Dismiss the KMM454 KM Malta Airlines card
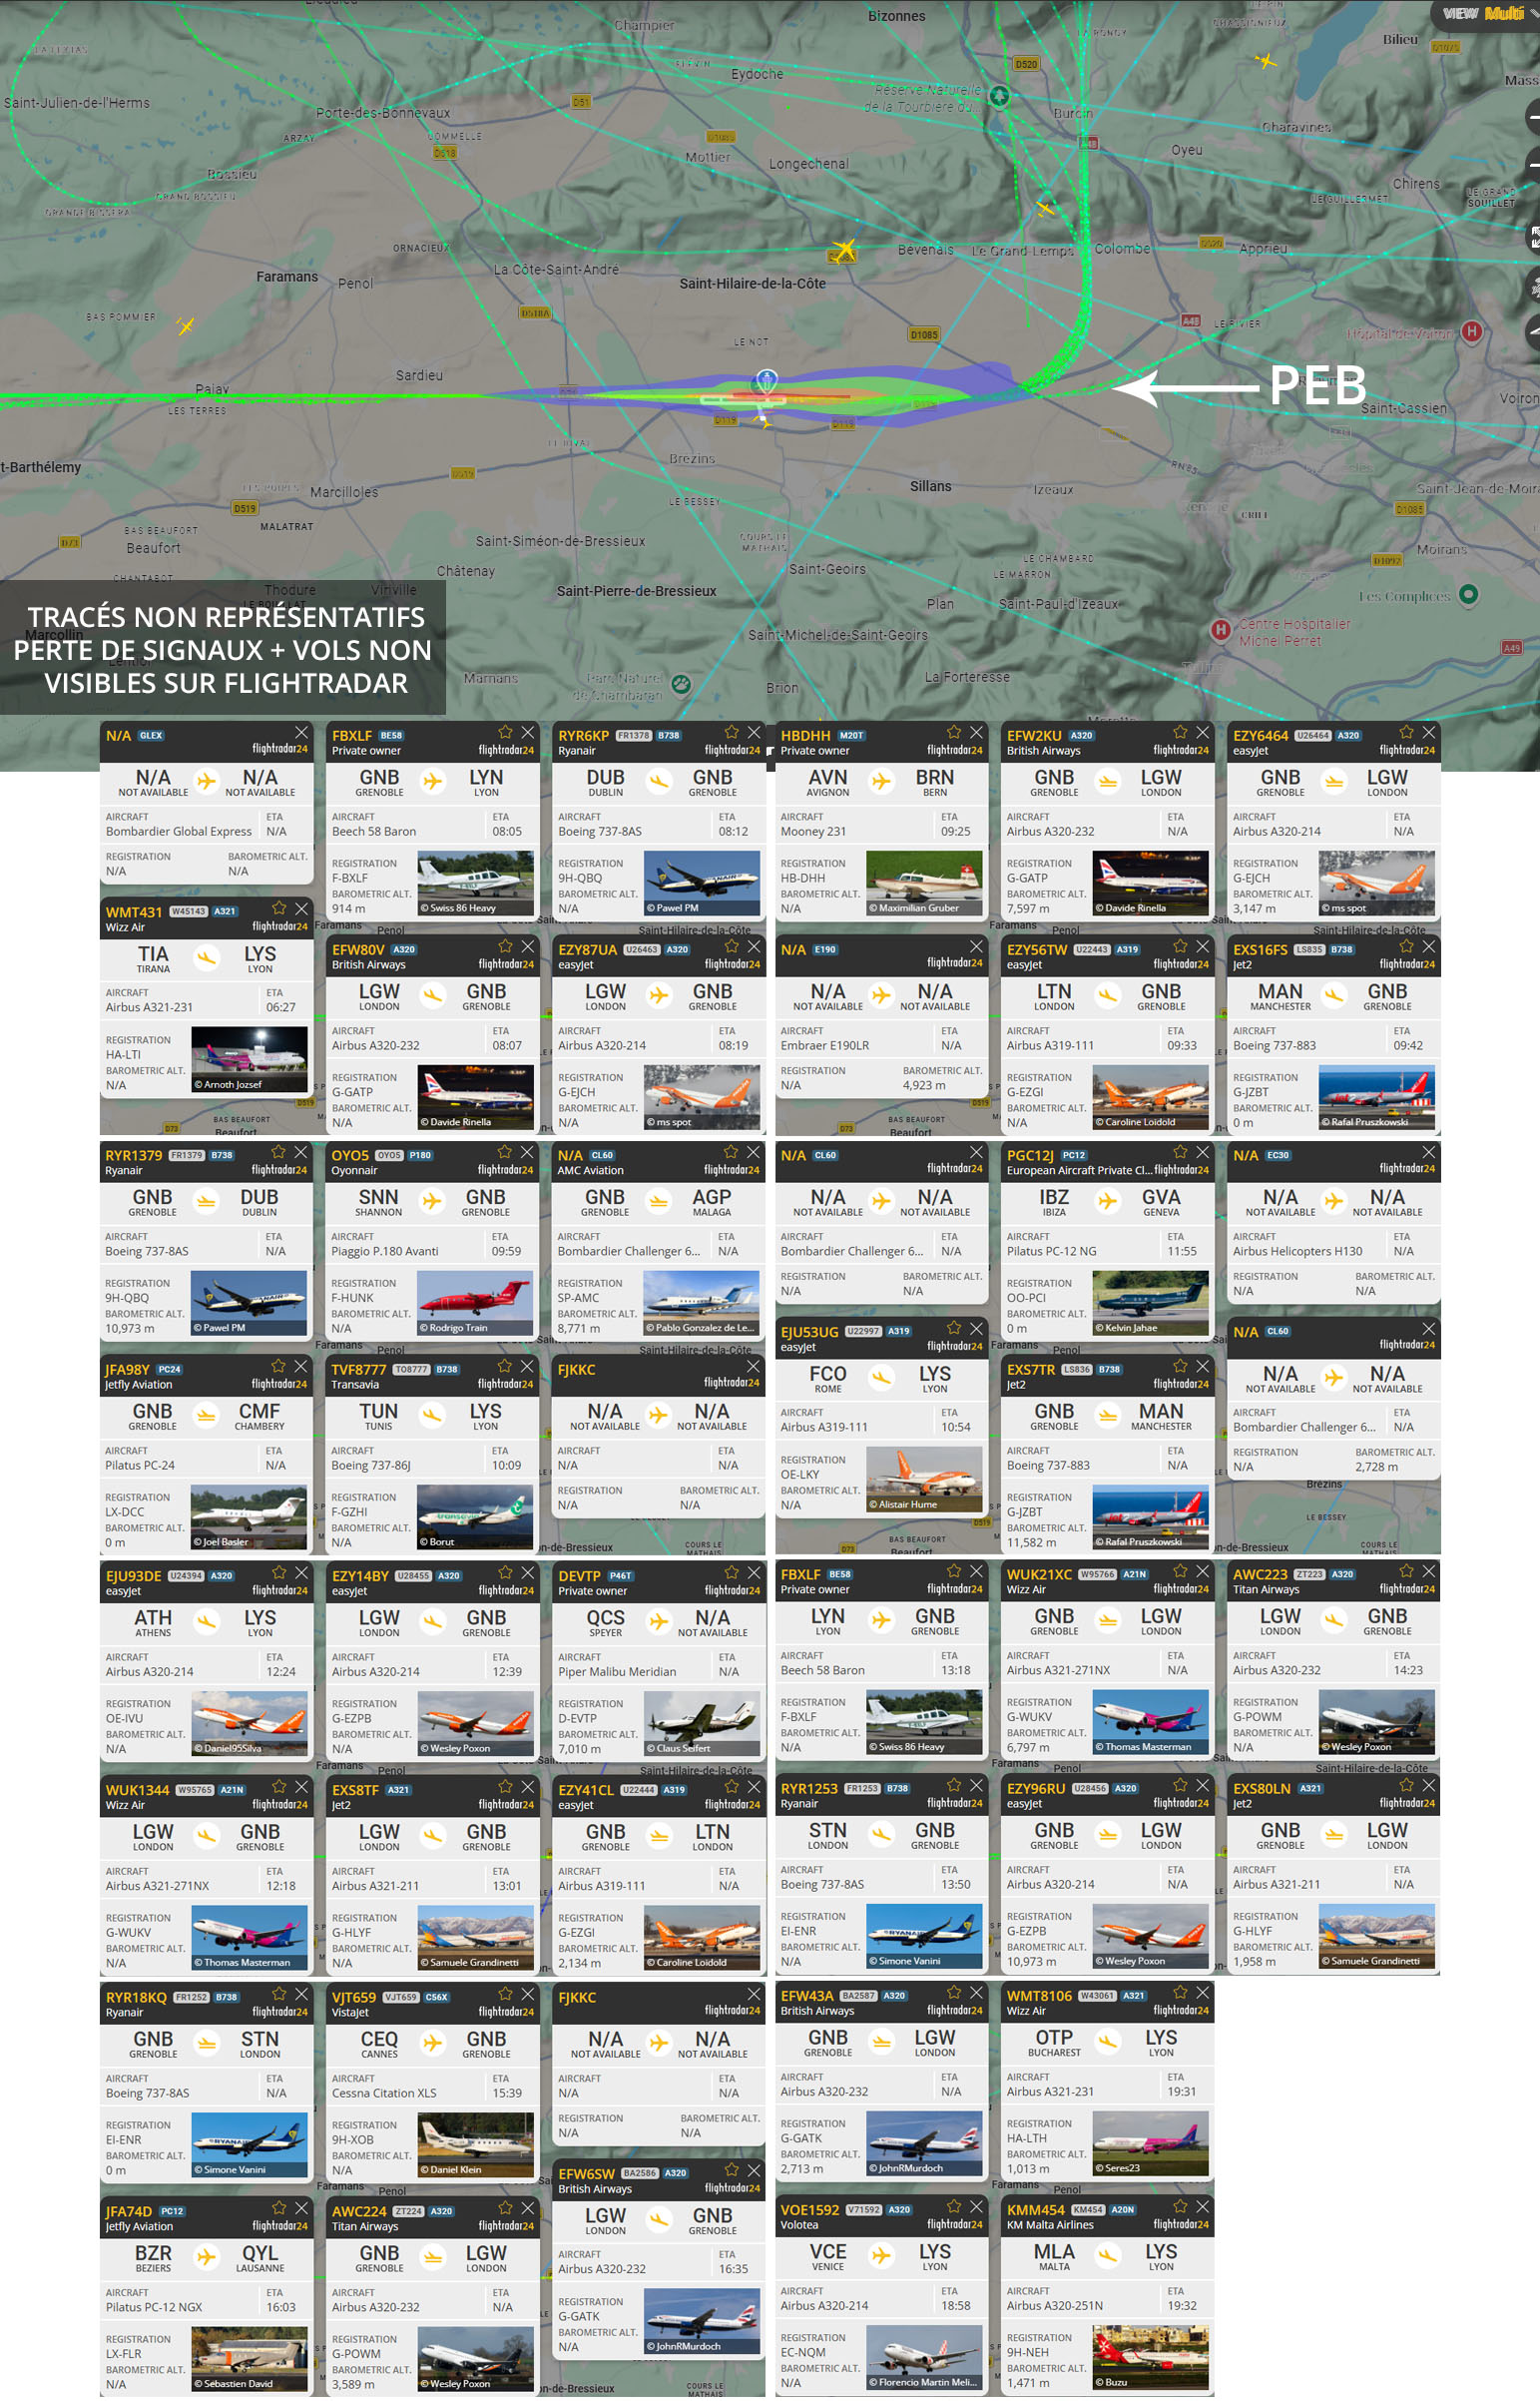 1202,2206
